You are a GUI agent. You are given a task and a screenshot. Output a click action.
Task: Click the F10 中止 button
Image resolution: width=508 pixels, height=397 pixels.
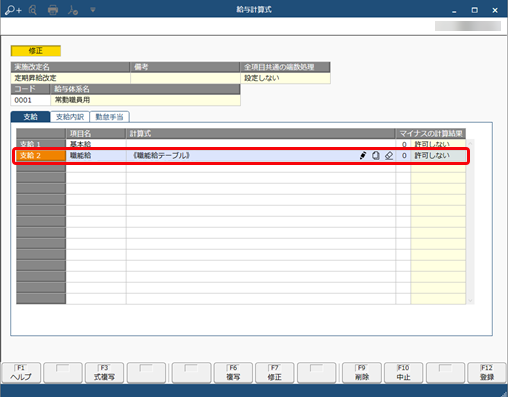403,373
